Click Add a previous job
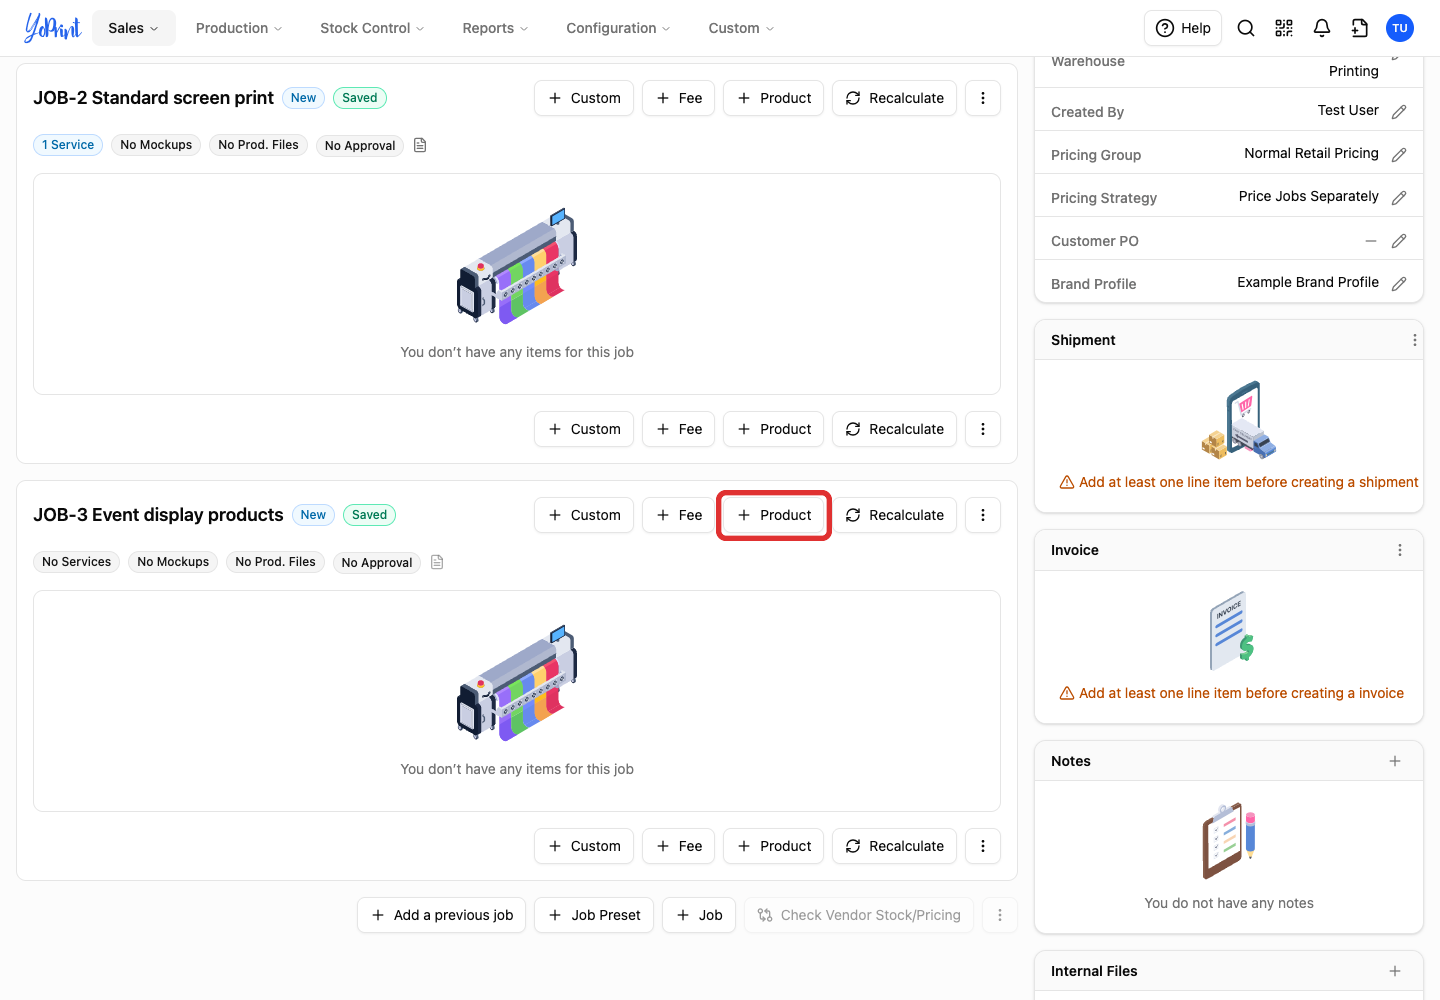The width and height of the screenshot is (1440, 1000). (x=441, y=915)
